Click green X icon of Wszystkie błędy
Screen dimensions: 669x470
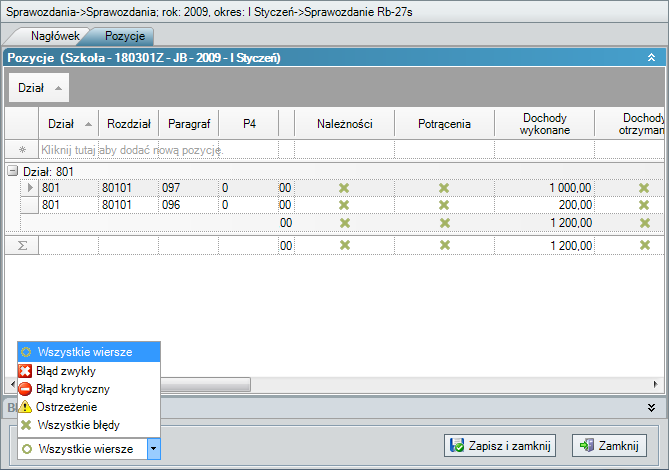pos(26,425)
